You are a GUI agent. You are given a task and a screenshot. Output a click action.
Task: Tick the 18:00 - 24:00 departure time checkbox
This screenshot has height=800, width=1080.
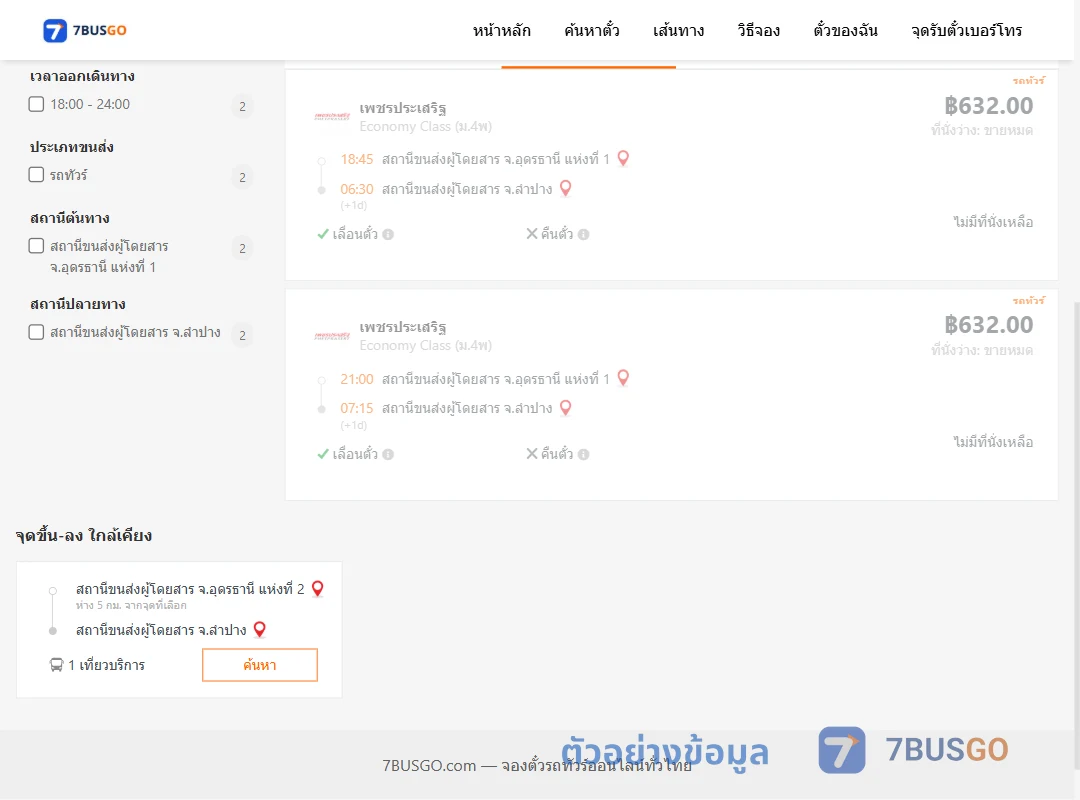coord(37,104)
